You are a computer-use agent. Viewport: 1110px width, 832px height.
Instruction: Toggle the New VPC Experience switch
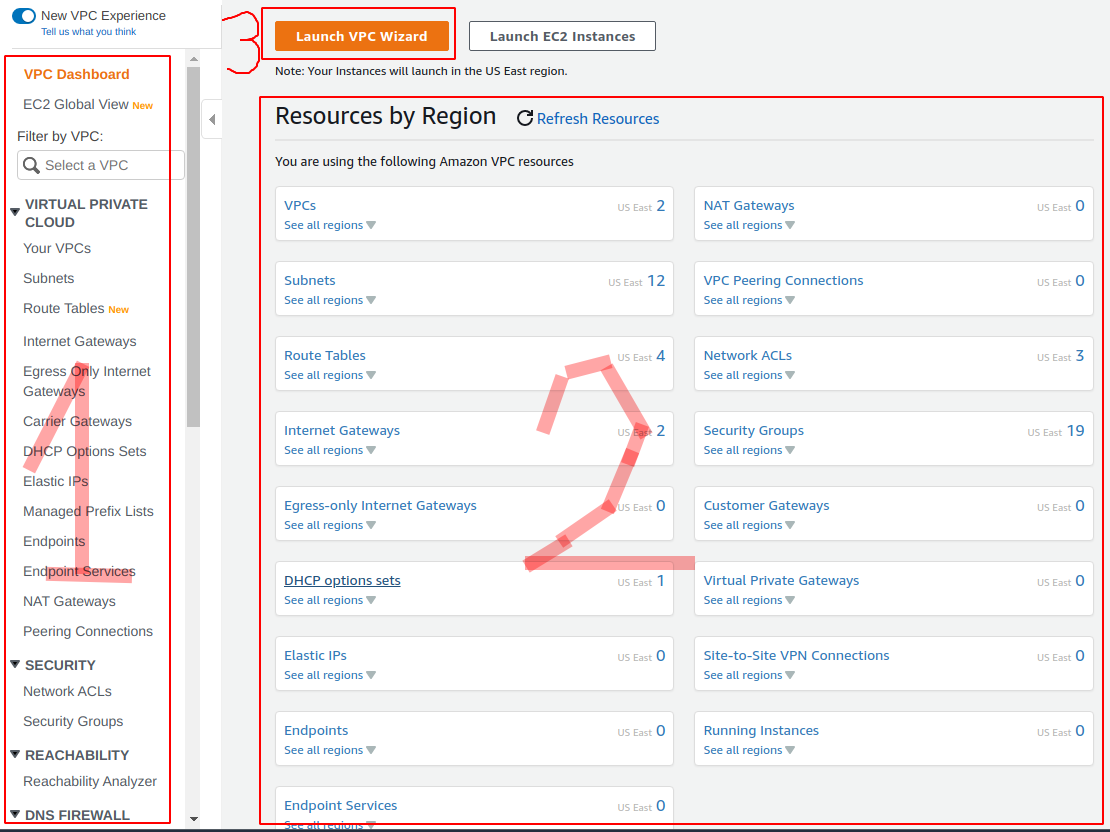click(x=23, y=16)
